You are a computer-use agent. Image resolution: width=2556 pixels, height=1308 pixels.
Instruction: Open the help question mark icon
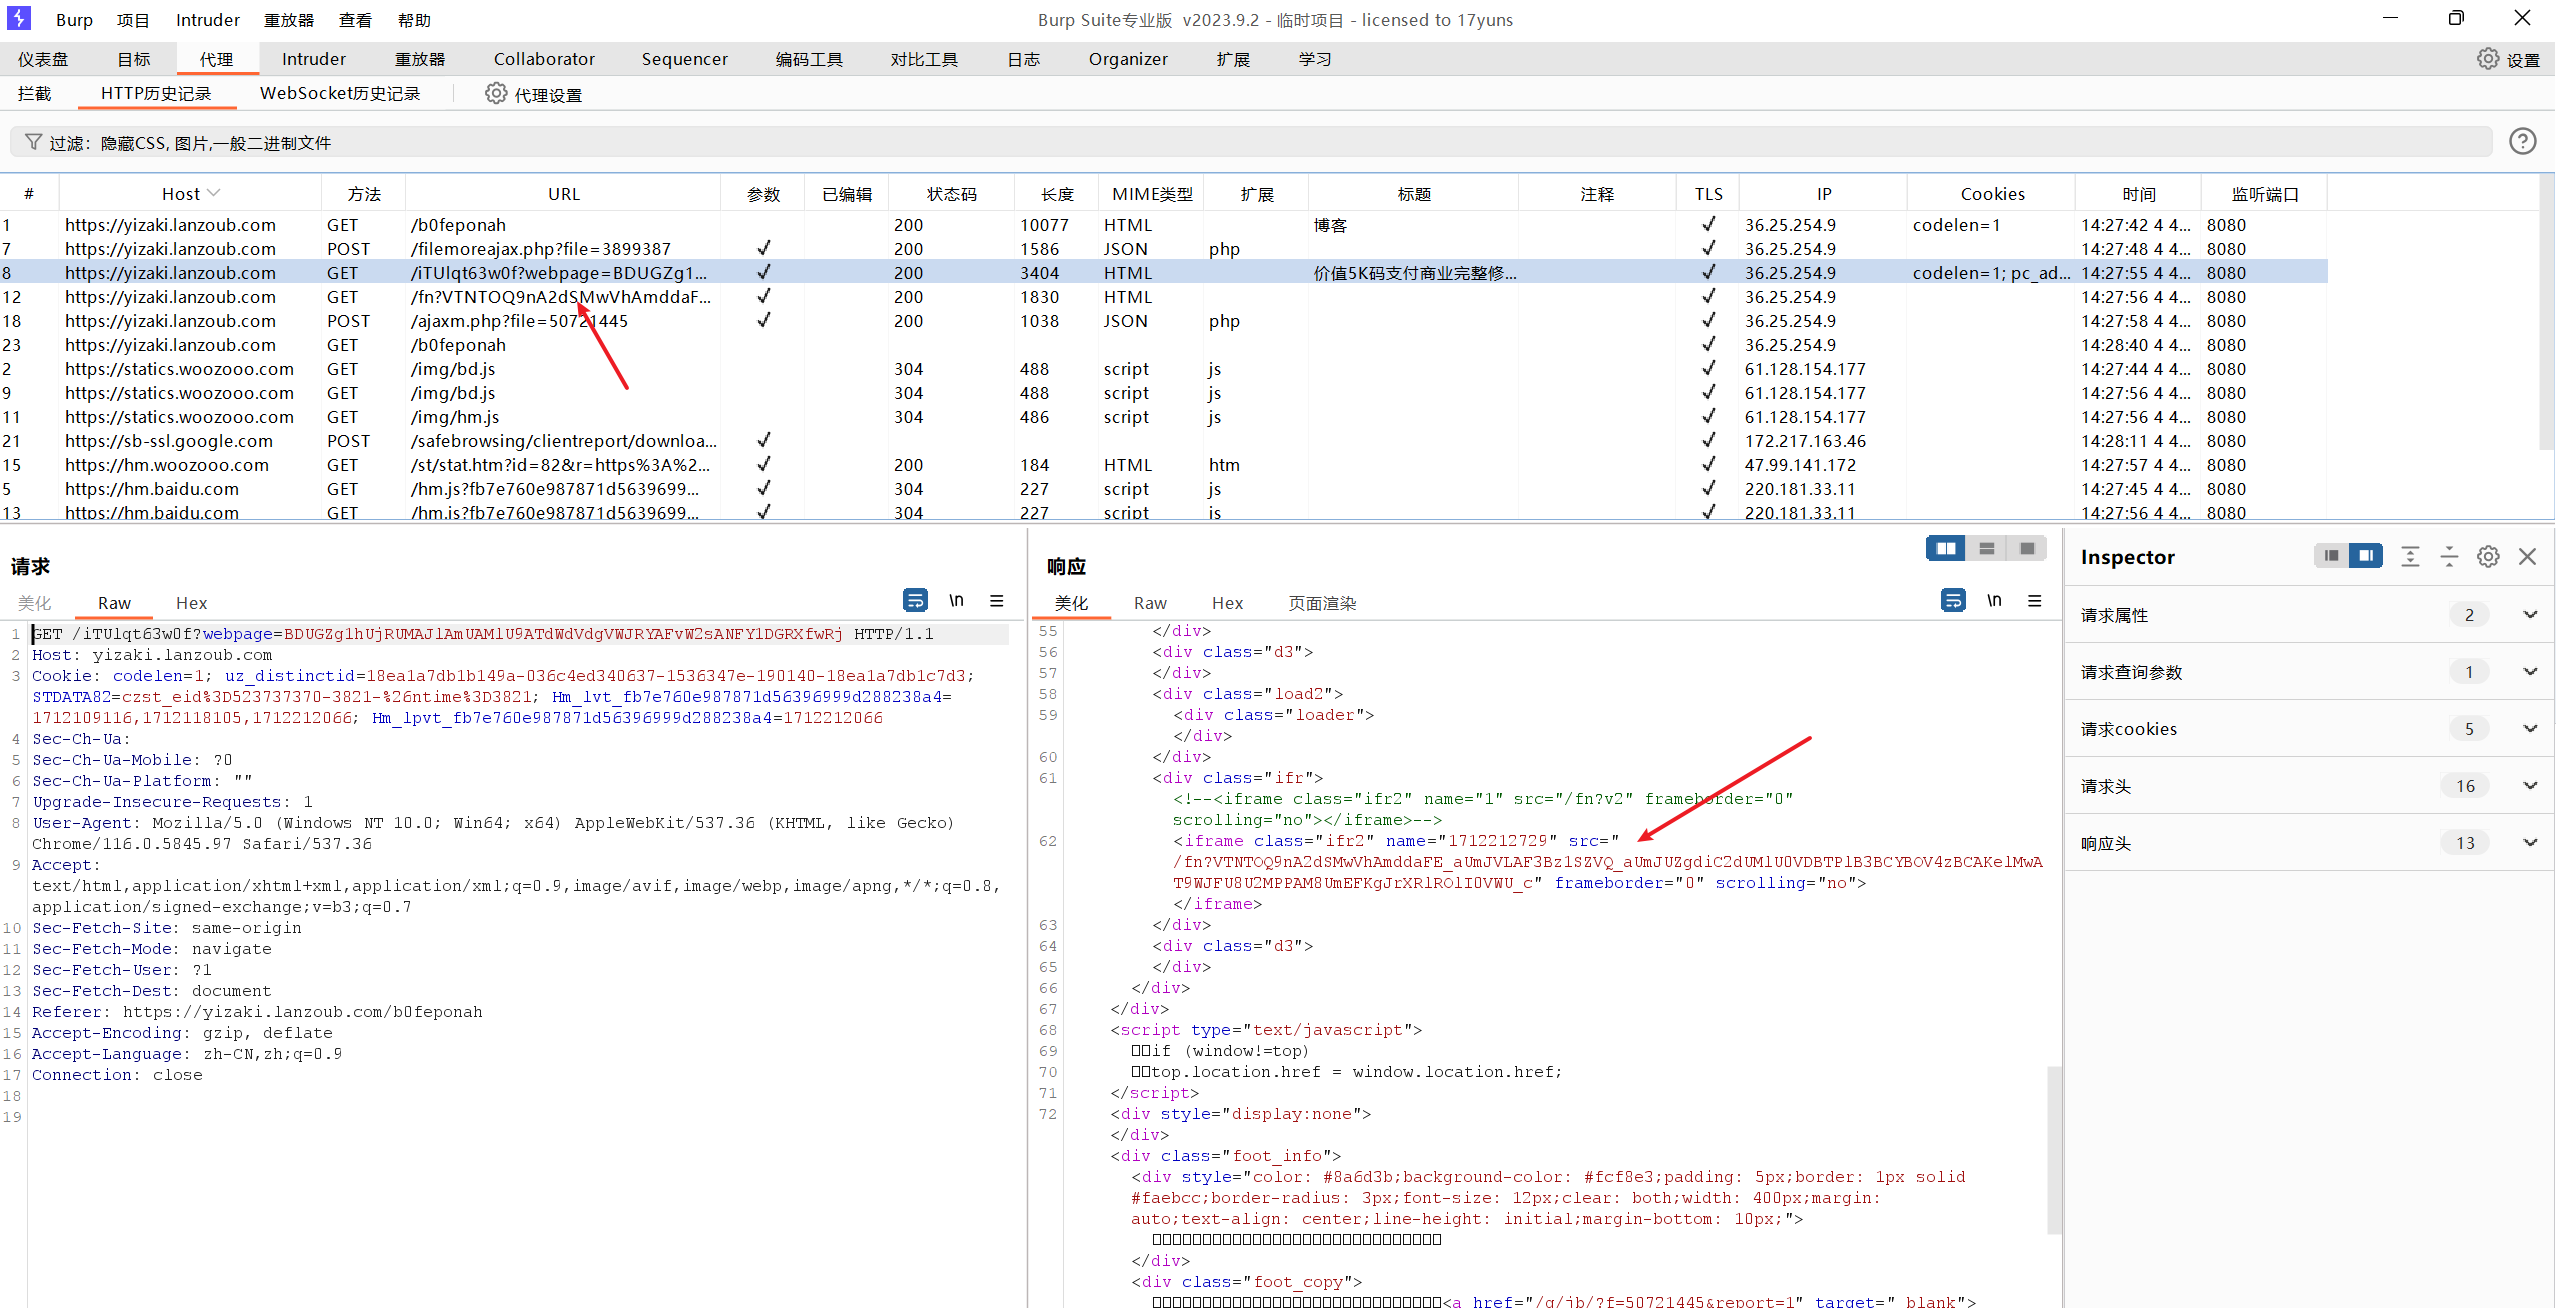click(2522, 142)
